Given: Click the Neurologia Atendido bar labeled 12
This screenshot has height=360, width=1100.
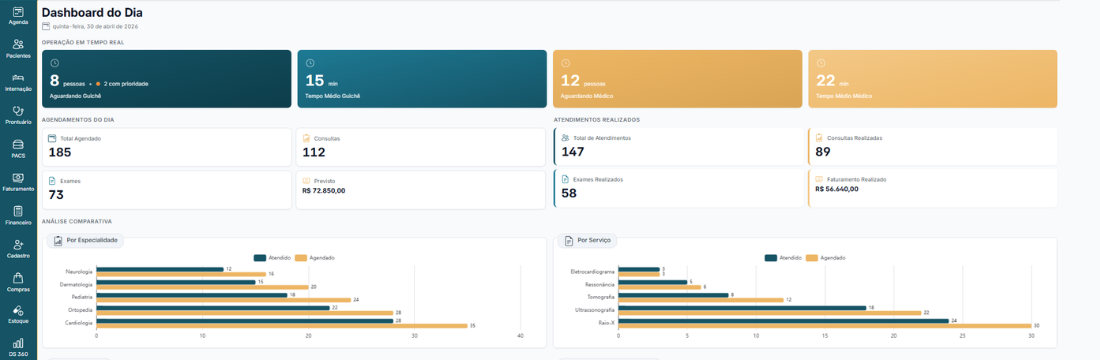Looking at the screenshot, I should click(x=159, y=269).
